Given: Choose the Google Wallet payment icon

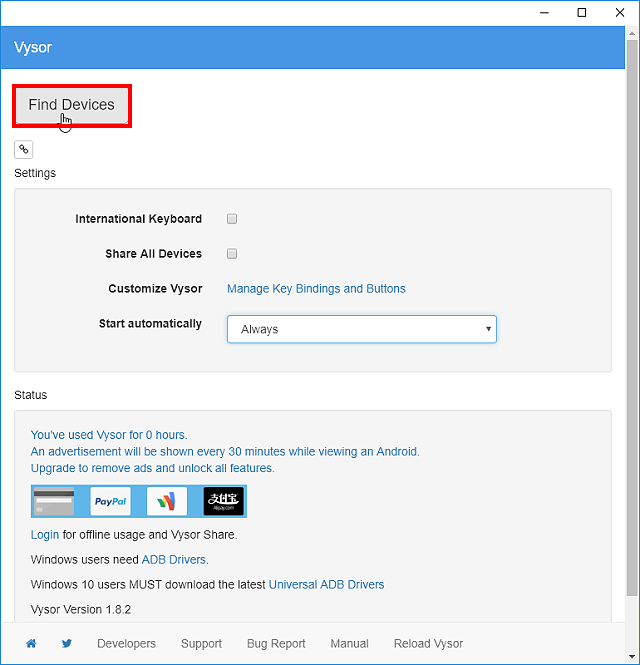Looking at the screenshot, I should [x=167, y=501].
